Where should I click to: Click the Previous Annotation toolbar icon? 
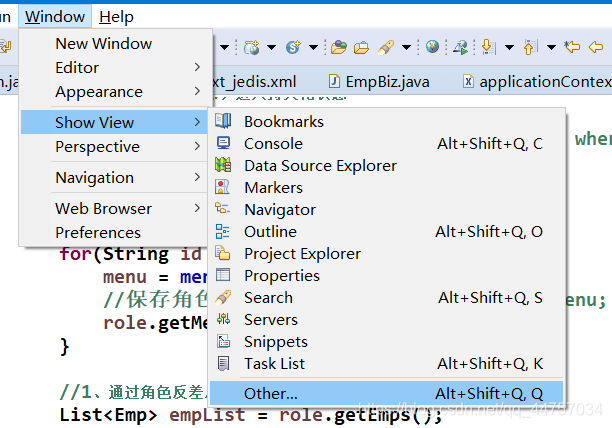[x=531, y=47]
